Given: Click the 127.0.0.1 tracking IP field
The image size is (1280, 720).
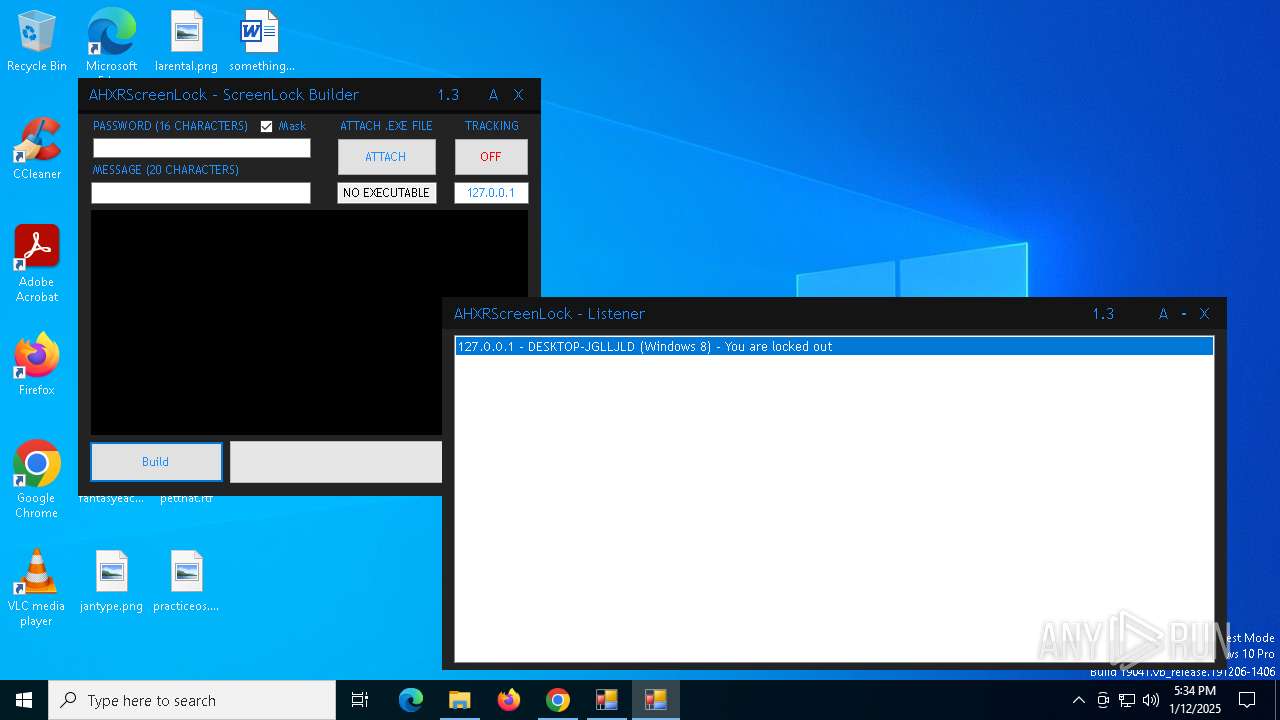Looking at the screenshot, I should coord(491,193).
